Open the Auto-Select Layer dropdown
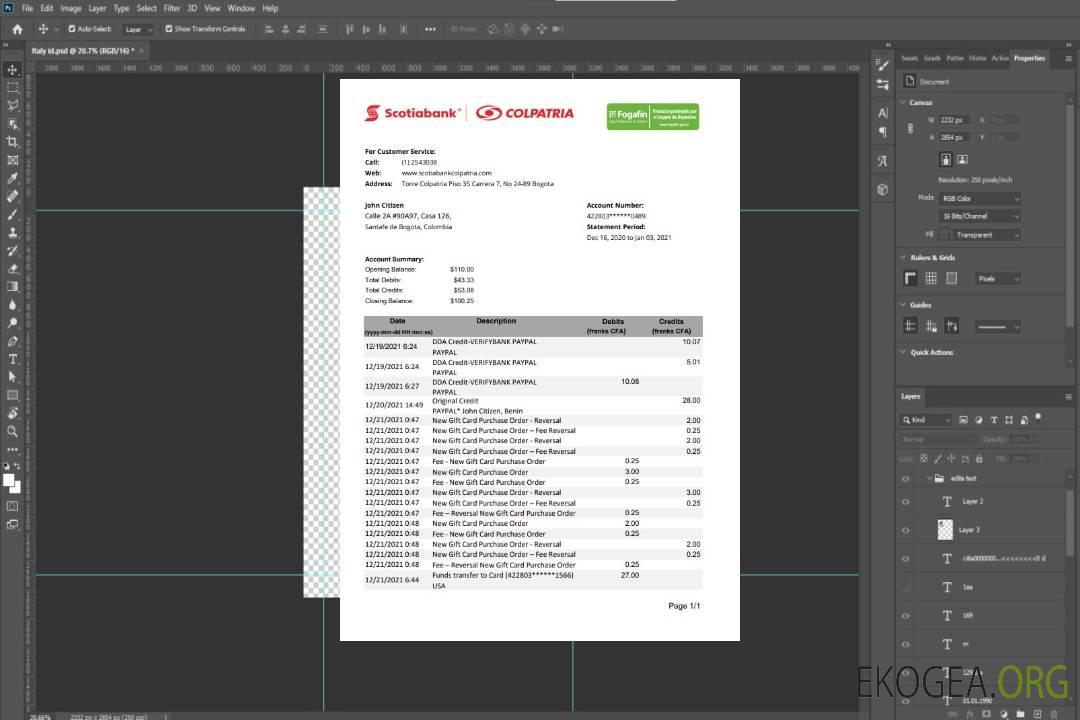 138,29
